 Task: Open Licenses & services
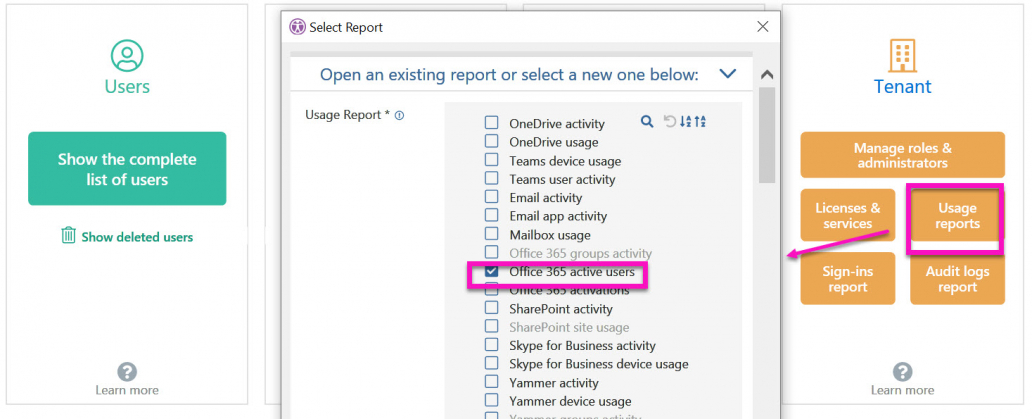(848, 216)
